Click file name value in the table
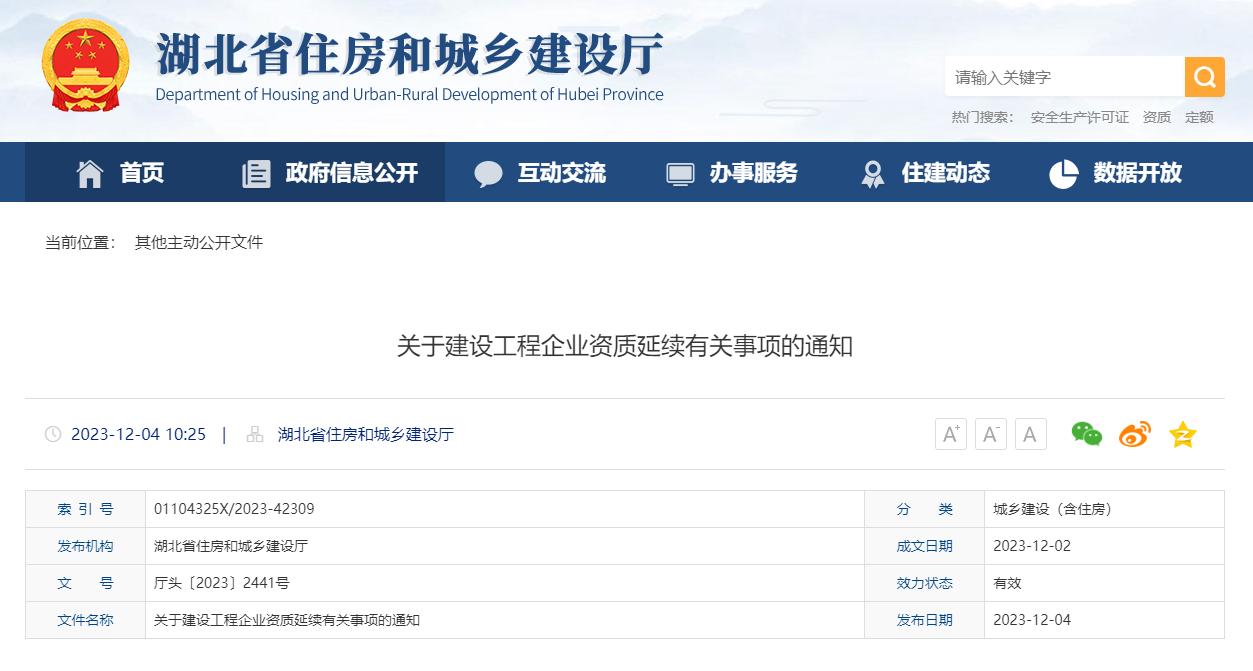Image resolution: width=1253 pixels, height=671 pixels. tap(287, 620)
